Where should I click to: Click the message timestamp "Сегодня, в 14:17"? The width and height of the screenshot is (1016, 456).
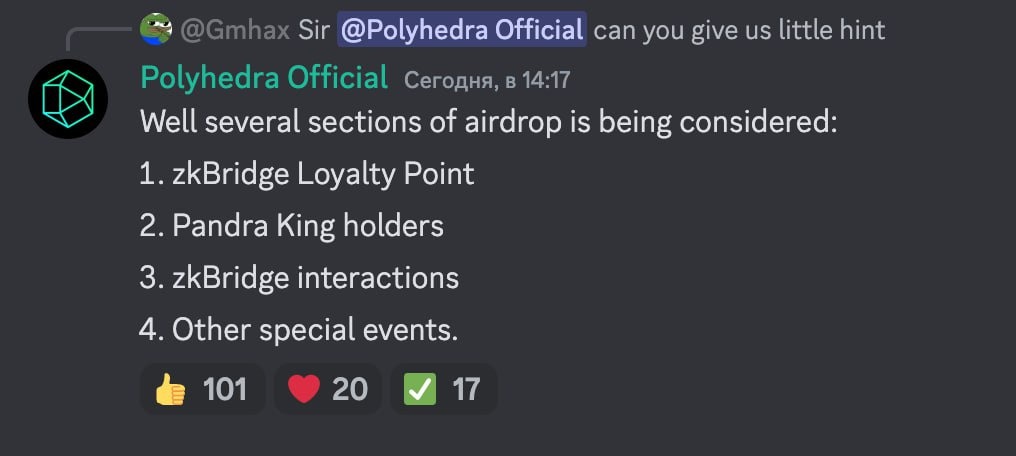coord(486,79)
